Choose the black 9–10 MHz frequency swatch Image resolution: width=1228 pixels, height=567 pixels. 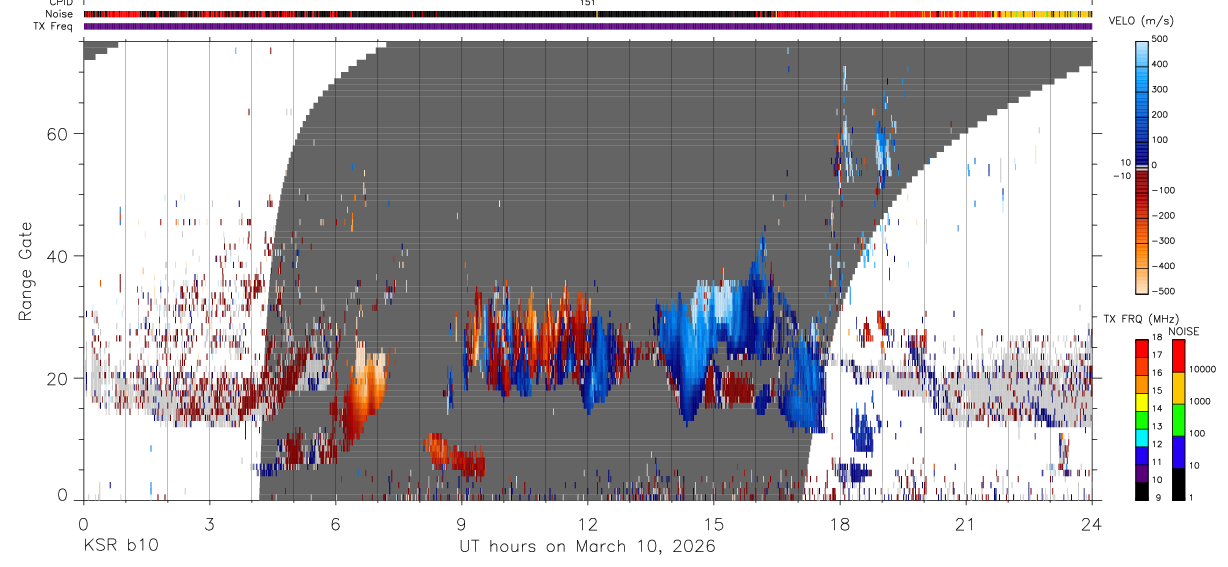(1143, 490)
